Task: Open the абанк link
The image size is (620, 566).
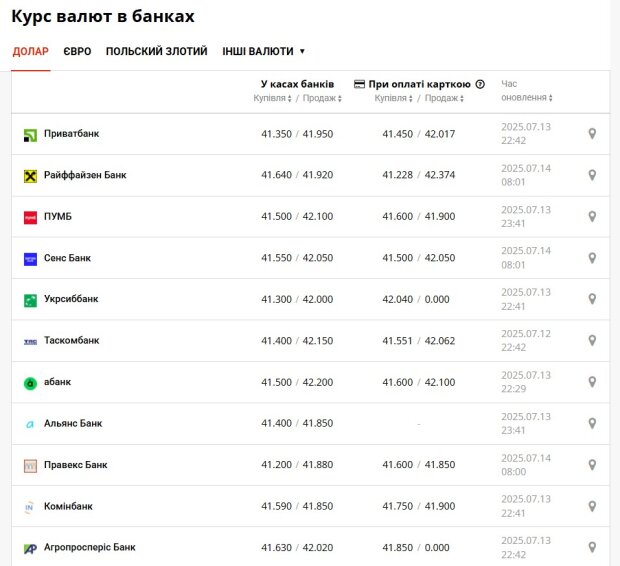Action: (57, 382)
